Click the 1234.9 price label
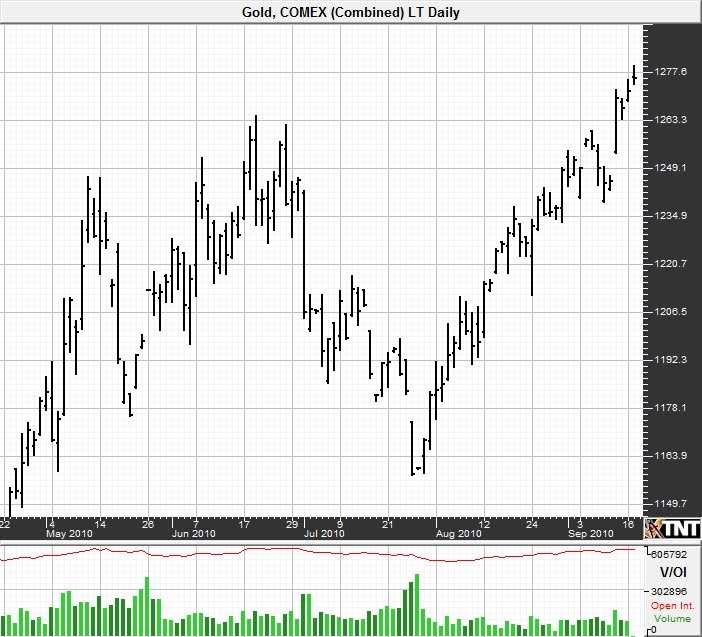This screenshot has height=637, width=702. pos(670,216)
